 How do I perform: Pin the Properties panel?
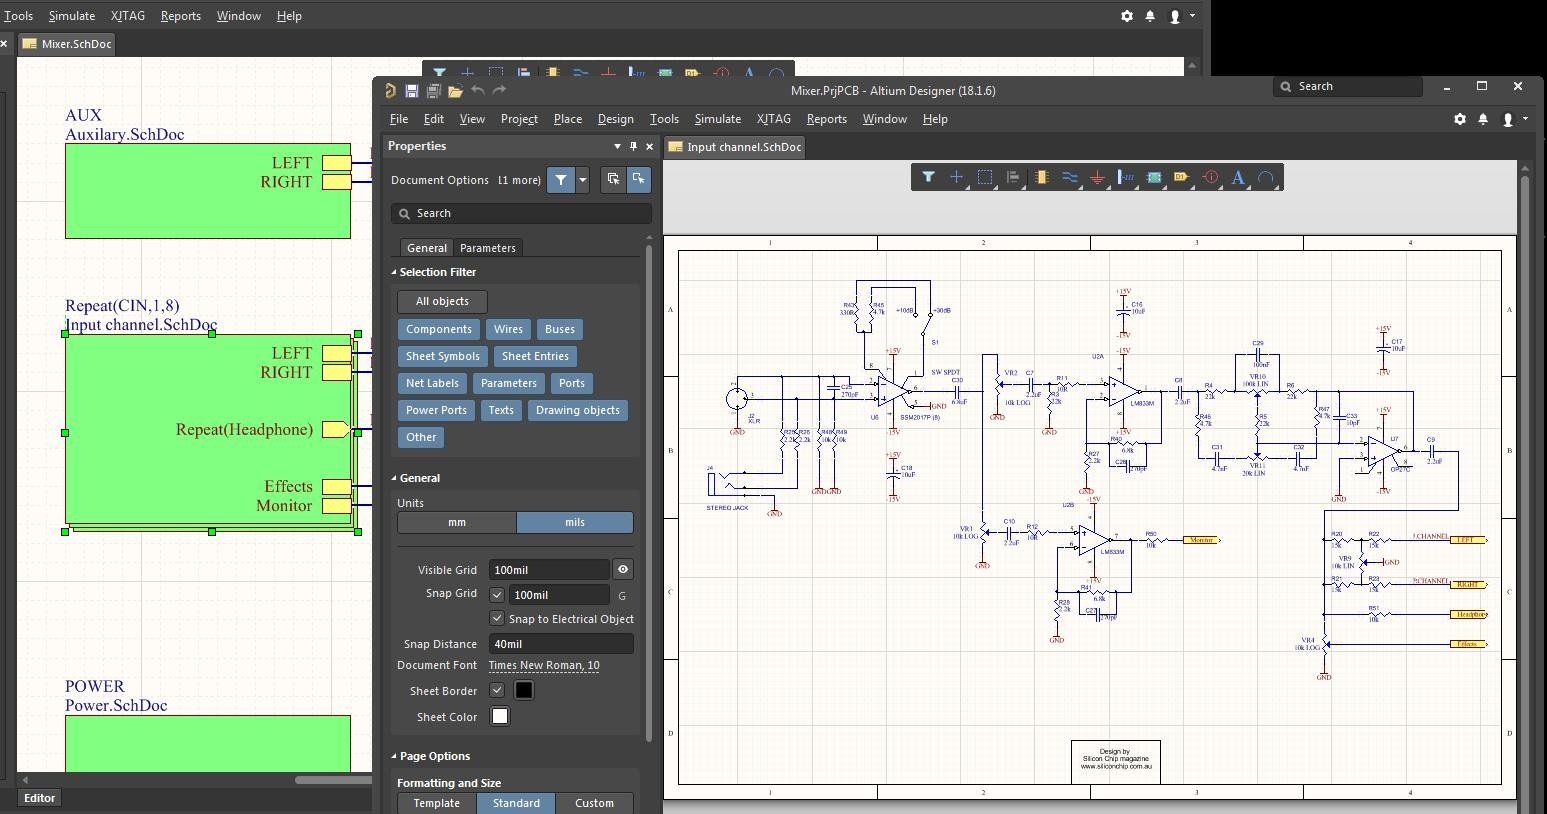(x=633, y=146)
